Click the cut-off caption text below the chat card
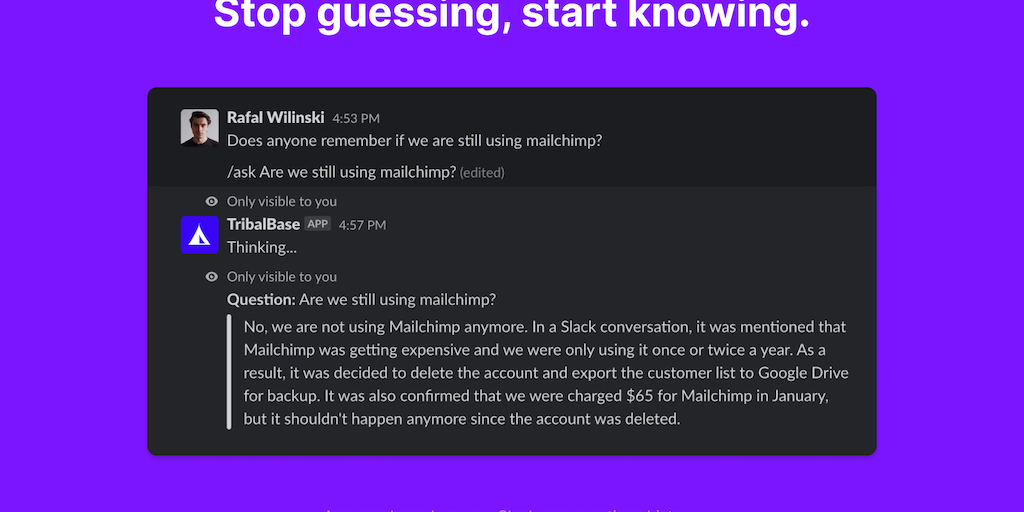 click(511, 508)
